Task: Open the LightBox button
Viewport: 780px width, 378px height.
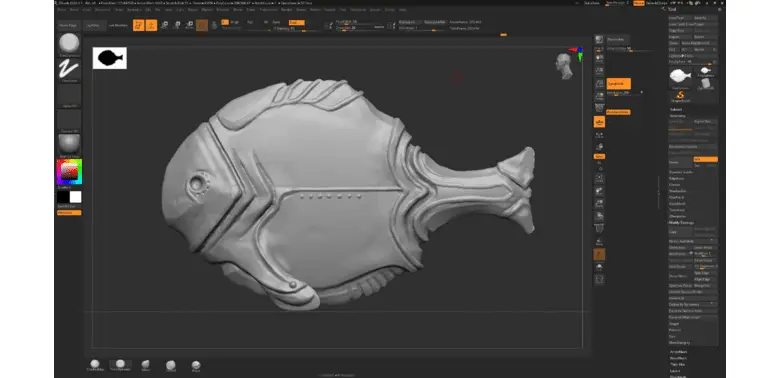Action: click(94, 25)
